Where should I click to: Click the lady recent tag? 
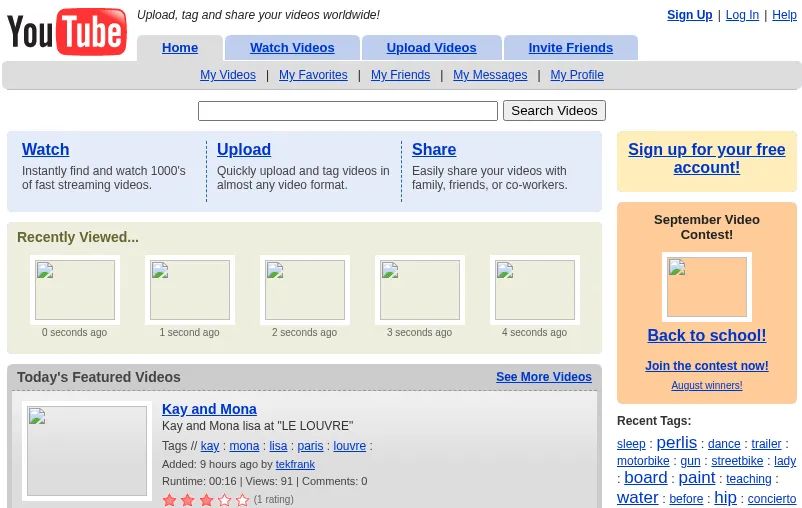(785, 461)
